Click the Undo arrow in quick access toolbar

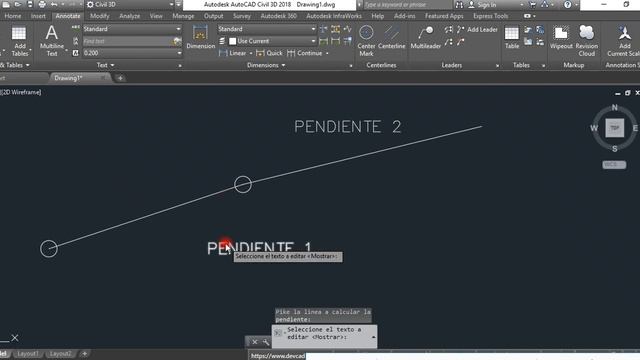54,4
